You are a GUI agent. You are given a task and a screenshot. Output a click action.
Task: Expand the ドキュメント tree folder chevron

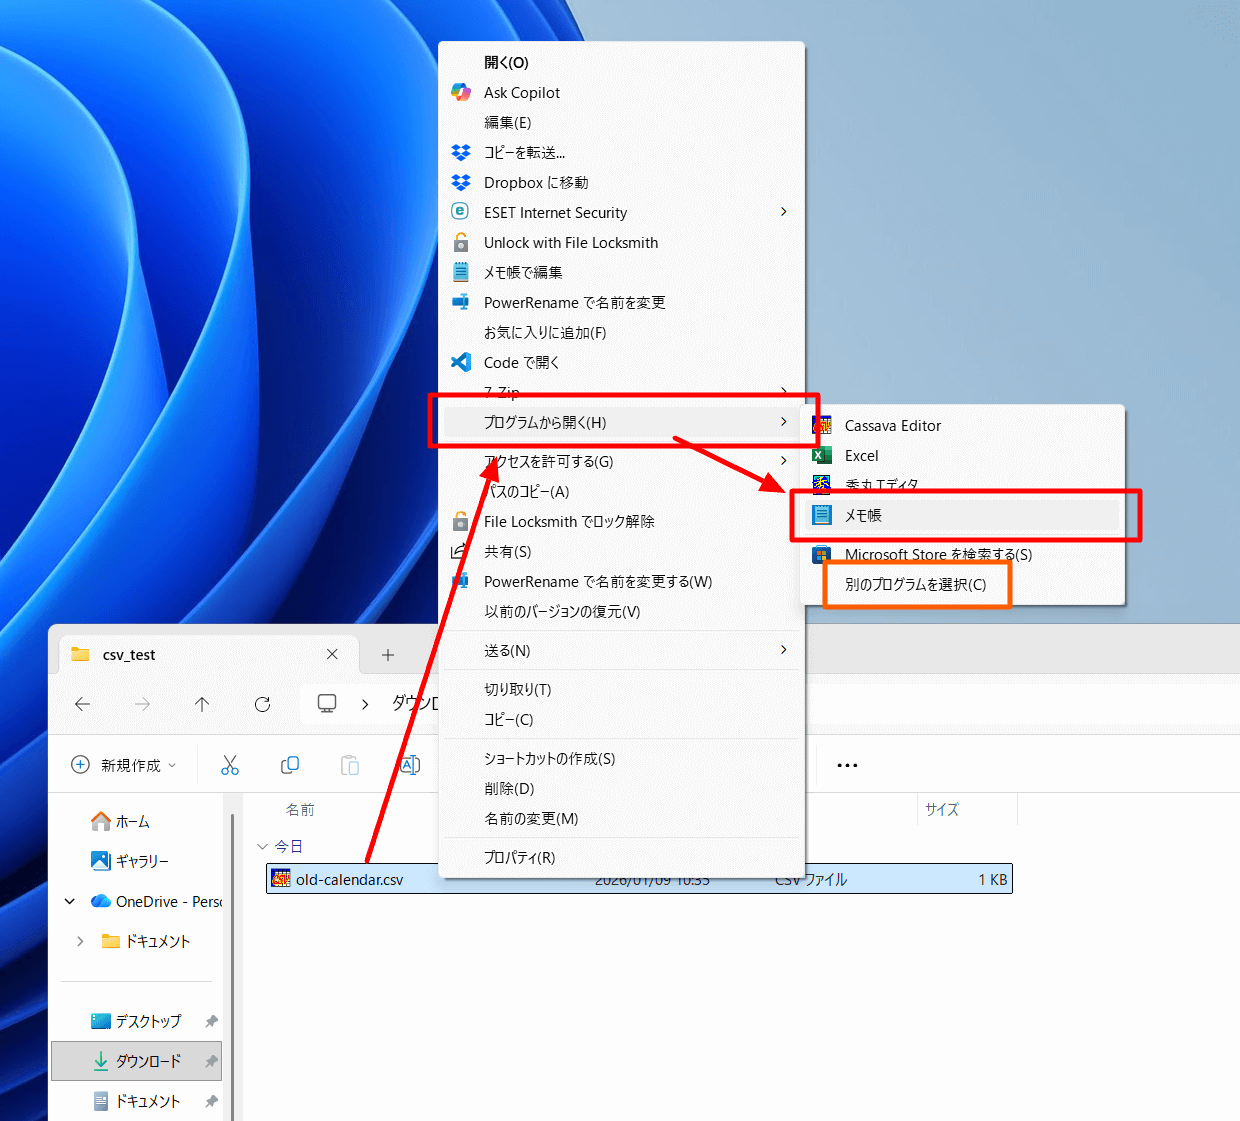click(80, 941)
